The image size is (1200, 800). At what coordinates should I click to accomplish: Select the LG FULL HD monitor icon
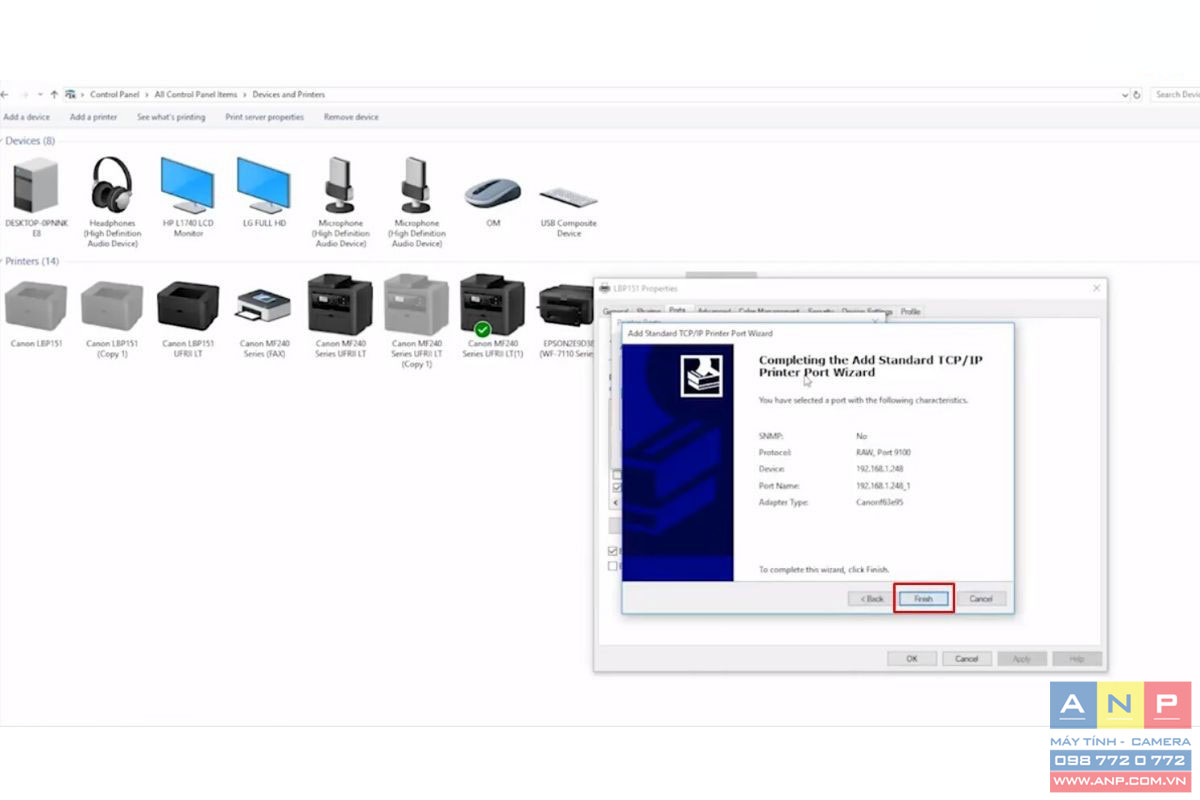pos(264,185)
